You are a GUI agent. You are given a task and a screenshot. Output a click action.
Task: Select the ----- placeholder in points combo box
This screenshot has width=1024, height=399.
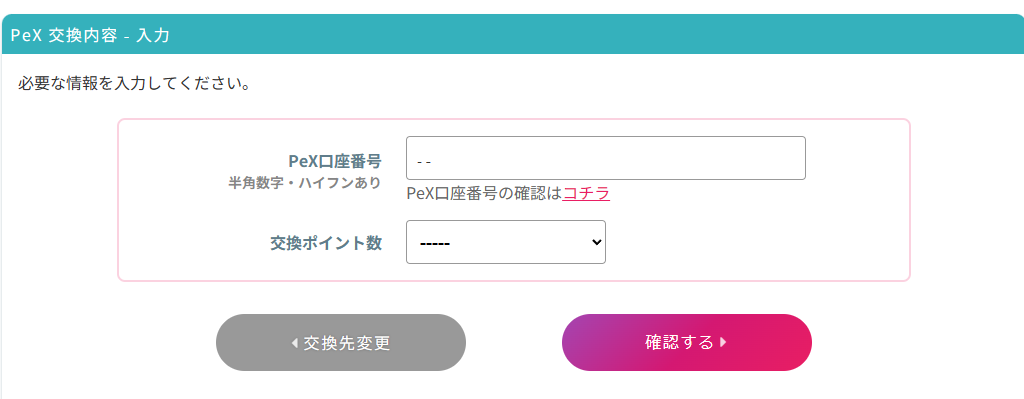[x=435, y=243]
